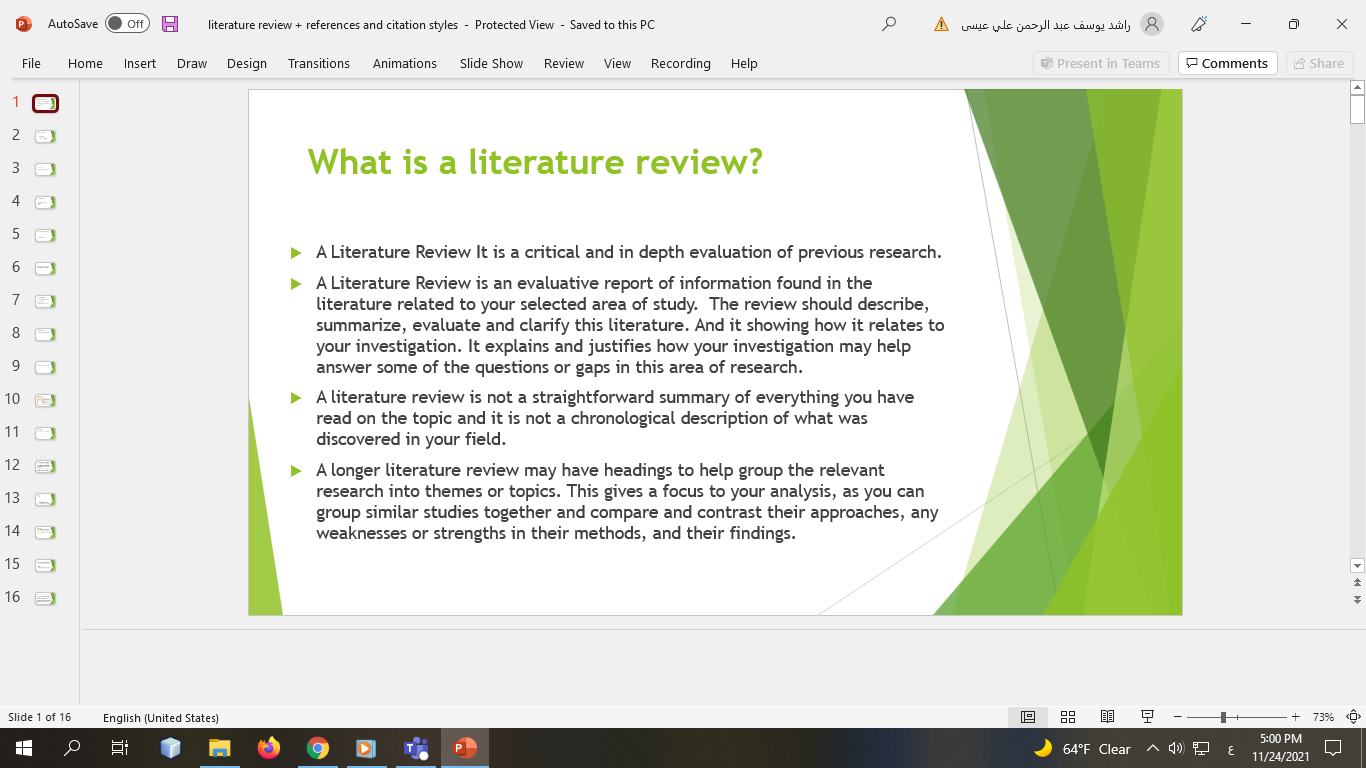
Task: Fit slide to current window
Action: (x=1352, y=717)
